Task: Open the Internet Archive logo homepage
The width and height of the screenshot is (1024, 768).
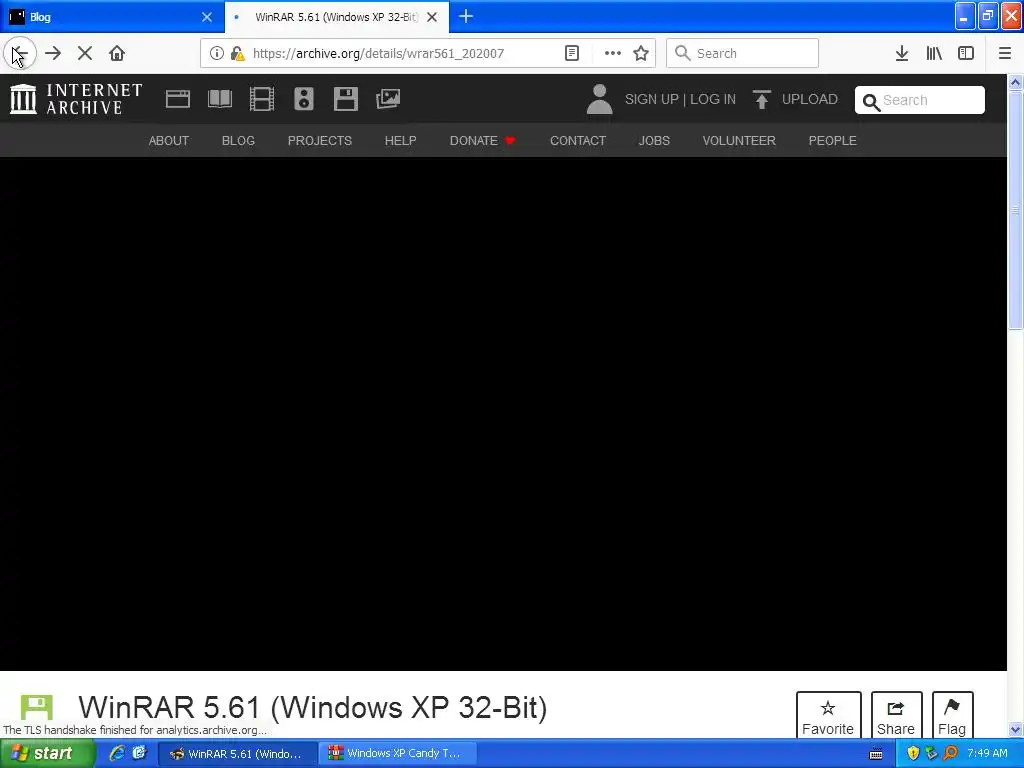Action: [x=76, y=99]
